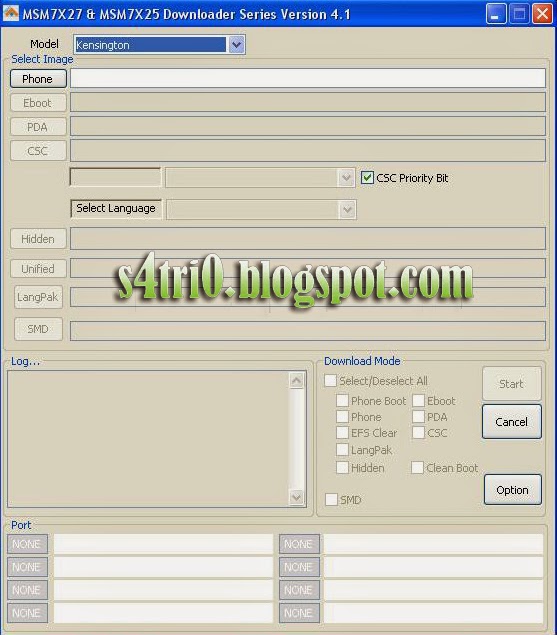Screen dimensions: 557x635
Task: Enable the Phone Boot checkbox
Action: click(x=342, y=400)
